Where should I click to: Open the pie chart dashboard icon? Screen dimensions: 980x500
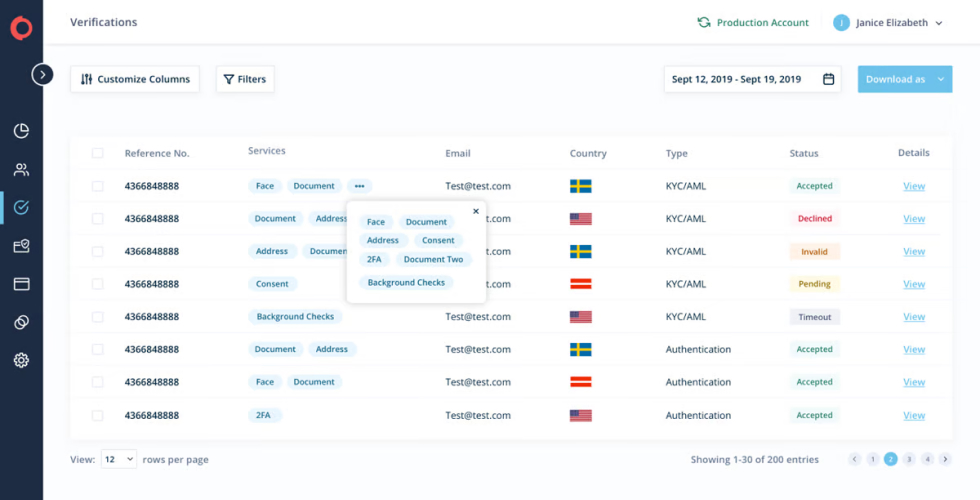pyautogui.click(x=21, y=131)
